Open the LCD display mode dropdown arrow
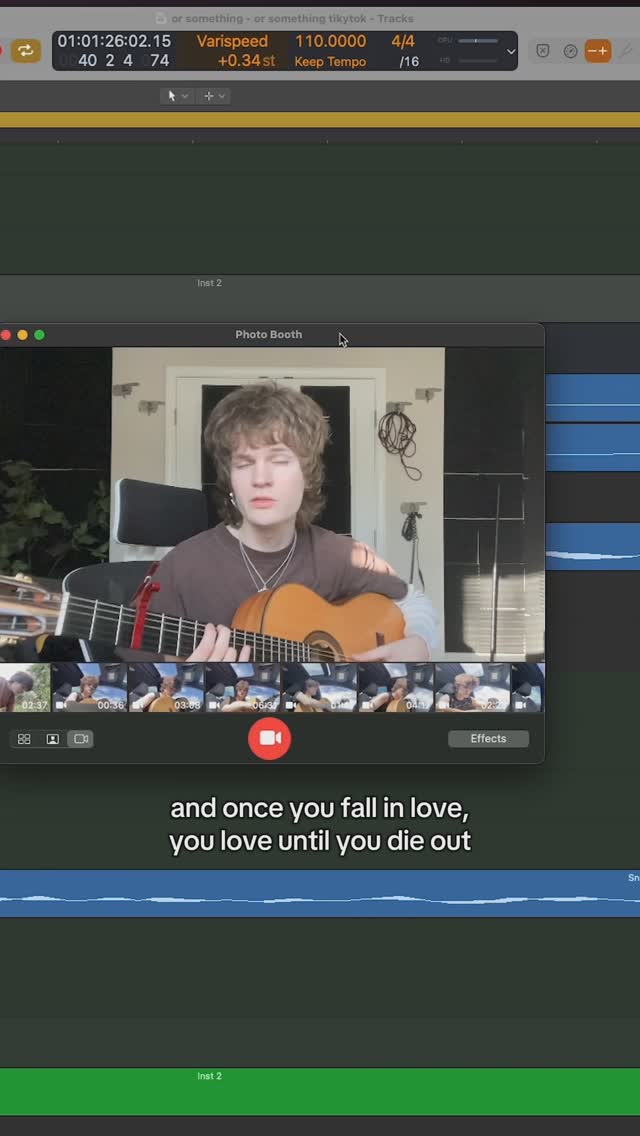Image resolution: width=640 pixels, height=1136 pixels. 511,51
